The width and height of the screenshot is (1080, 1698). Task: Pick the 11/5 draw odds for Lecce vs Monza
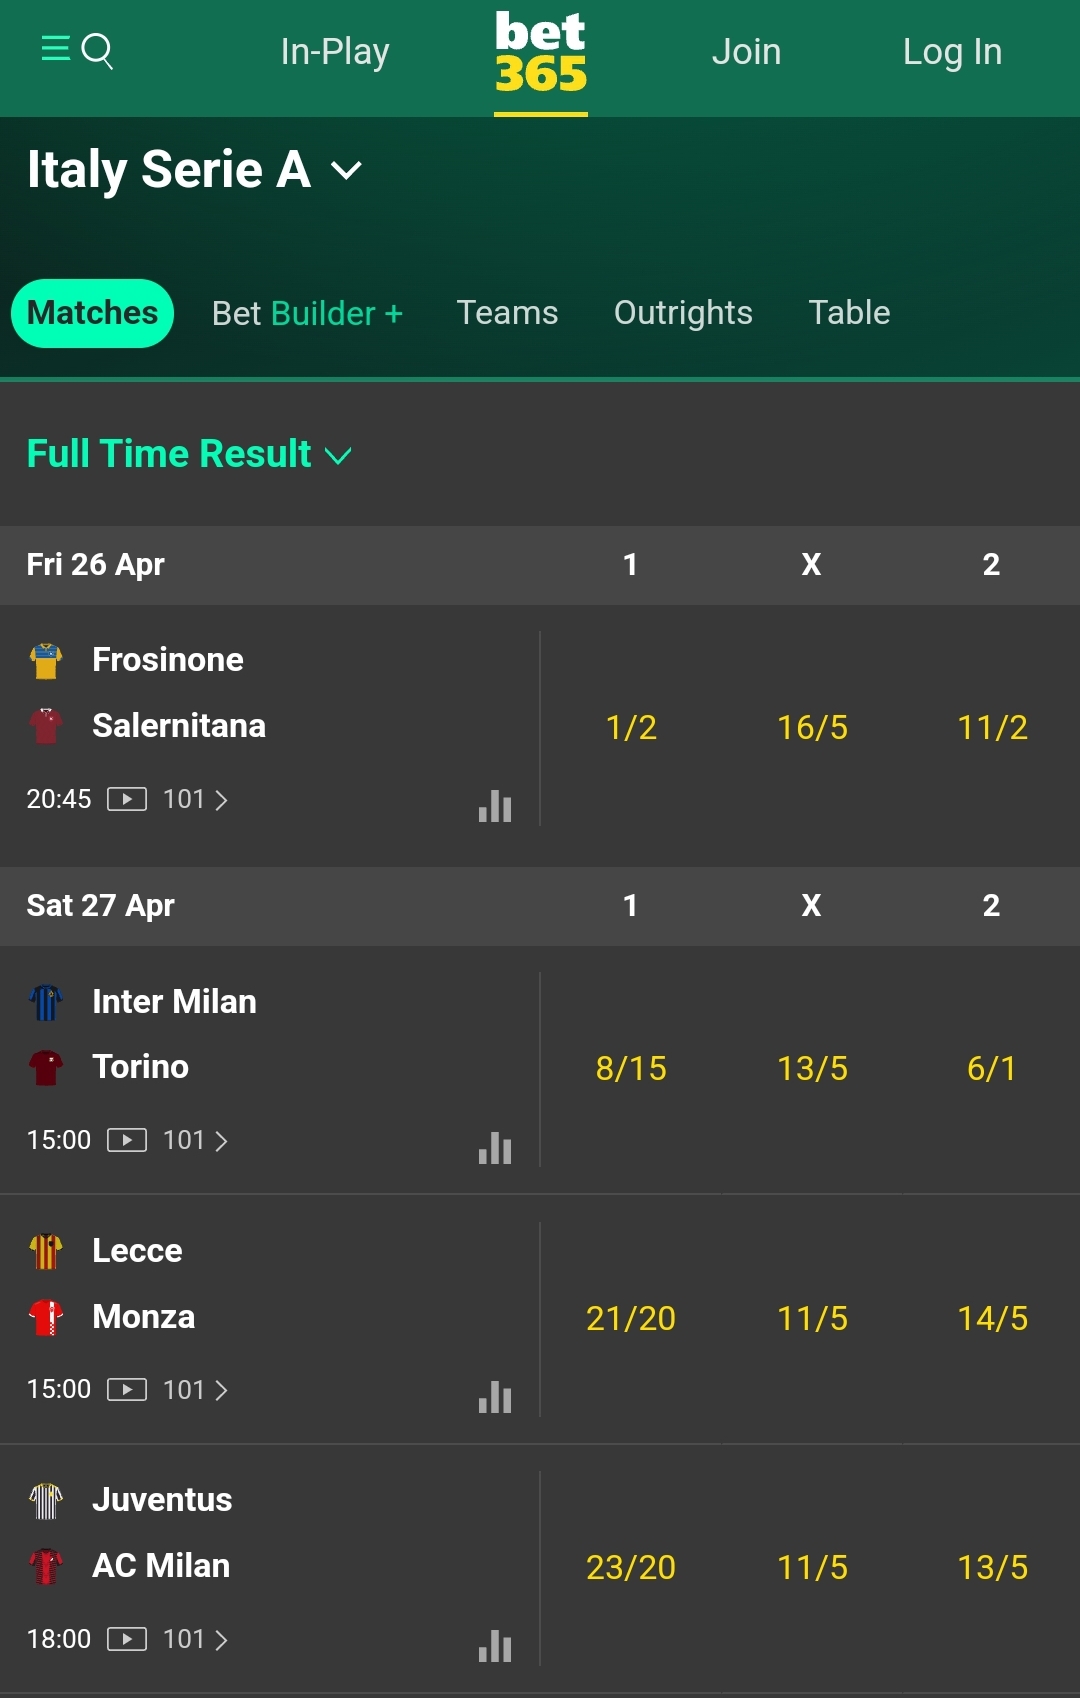811,1319
